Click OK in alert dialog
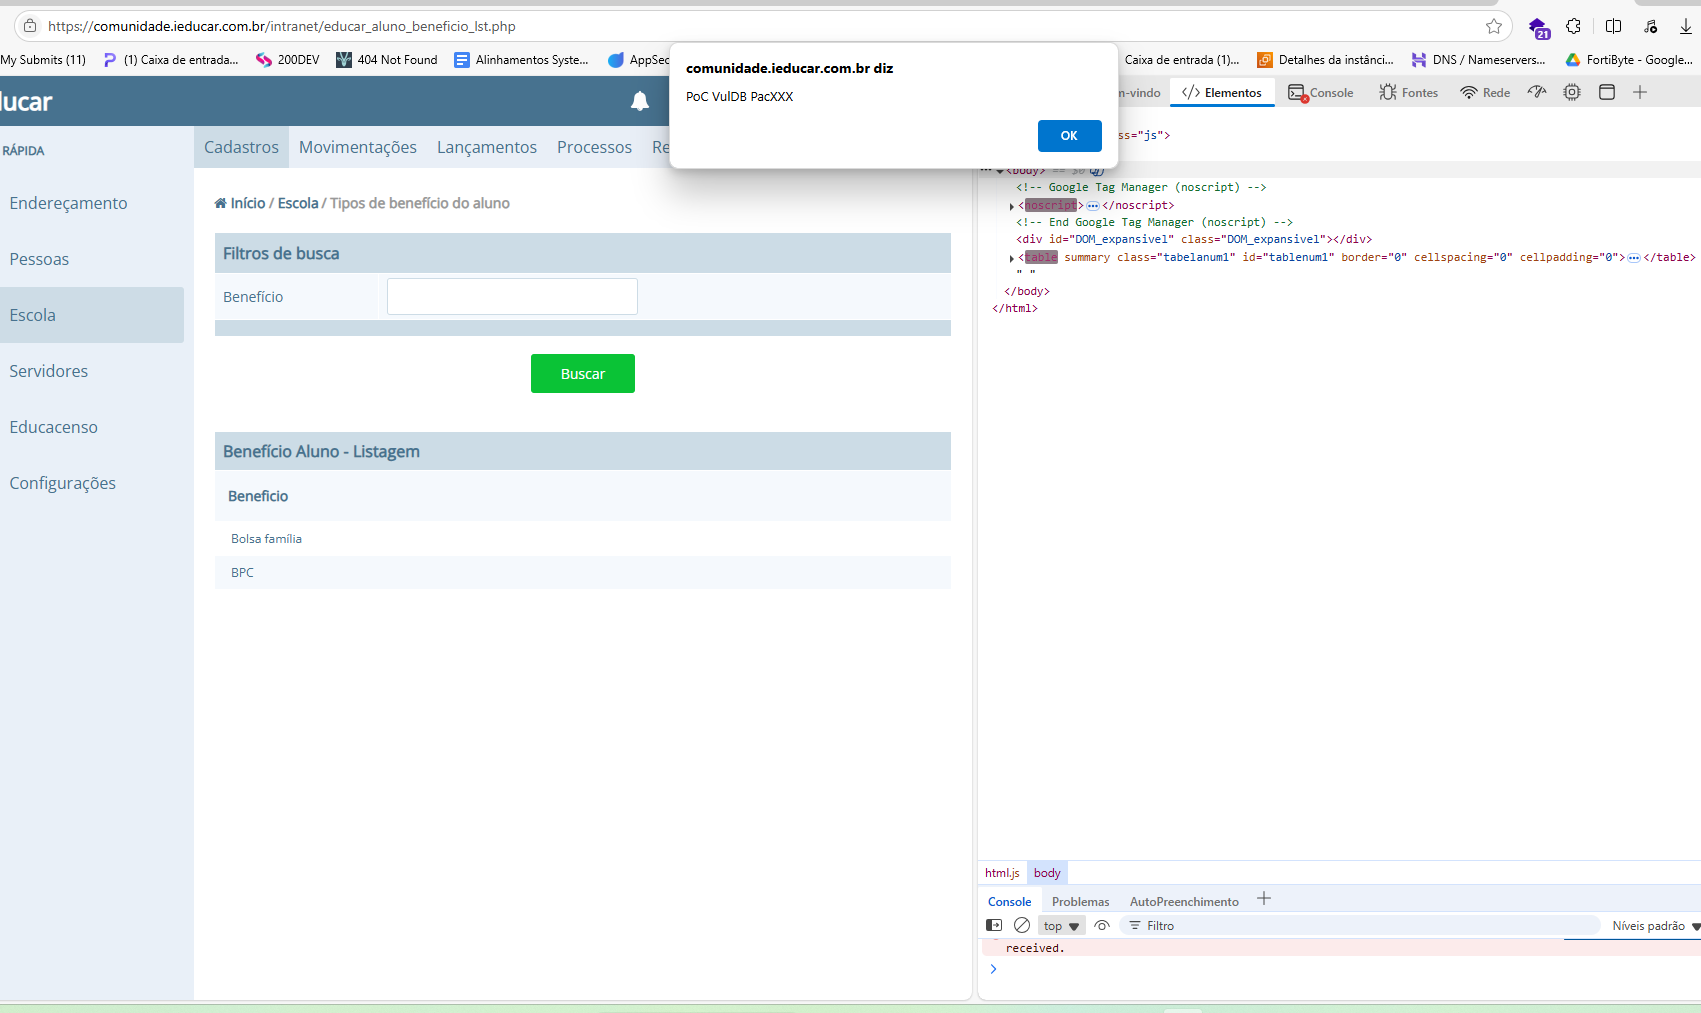1701x1013 pixels. point(1069,135)
